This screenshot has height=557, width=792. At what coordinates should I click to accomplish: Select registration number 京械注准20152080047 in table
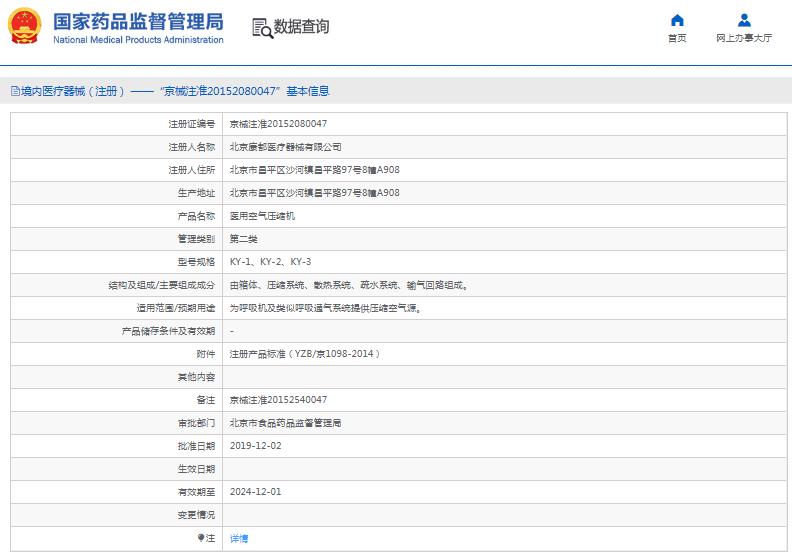pyautogui.click(x=278, y=124)
